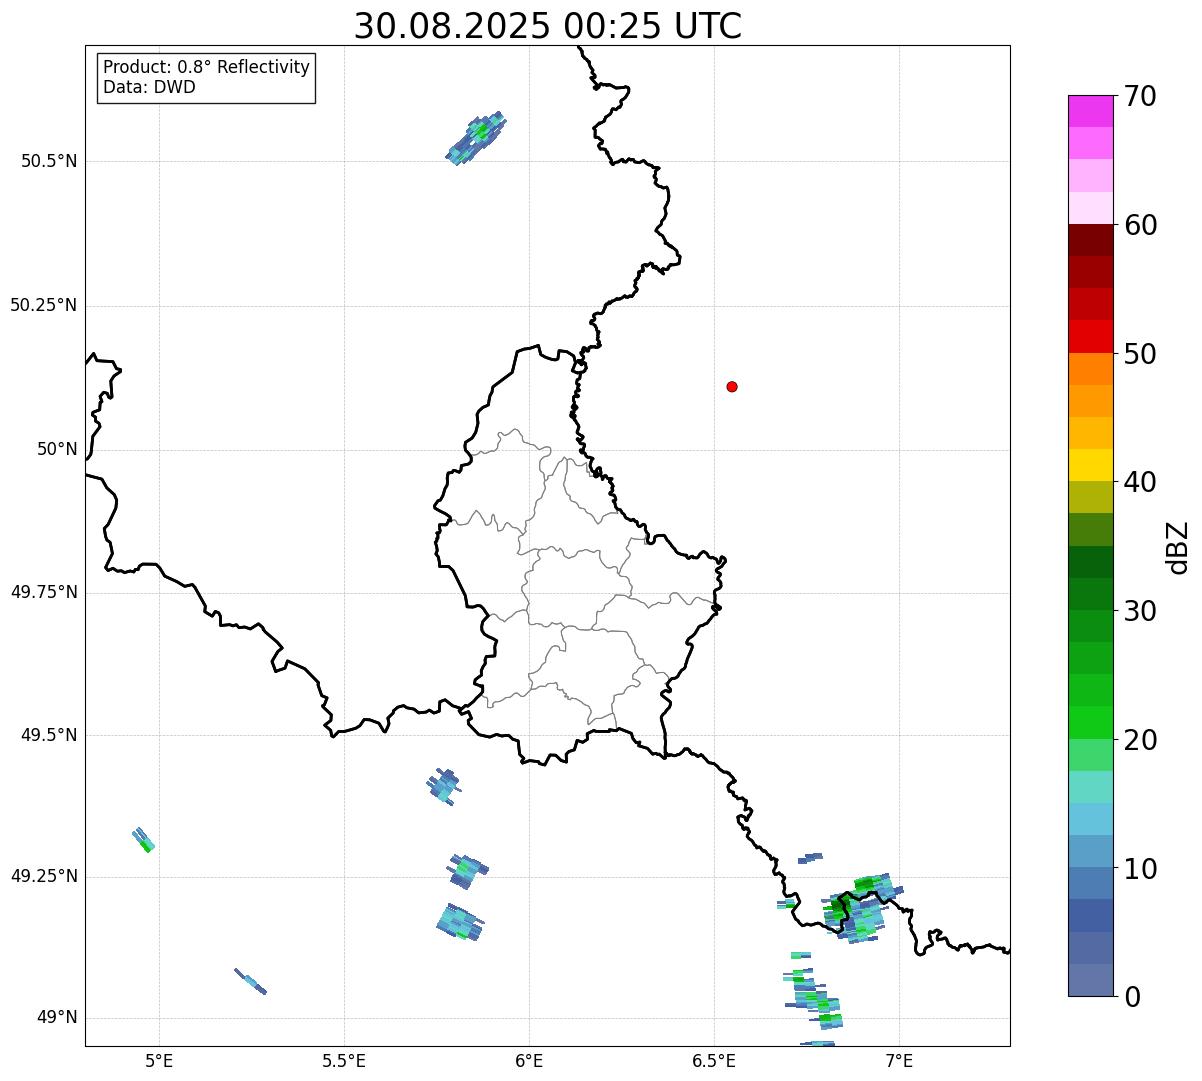Click the 49.25°N latitude label
Image resolution: width=1202 pixels, height=1081 pixels.
tap(43, 876)
